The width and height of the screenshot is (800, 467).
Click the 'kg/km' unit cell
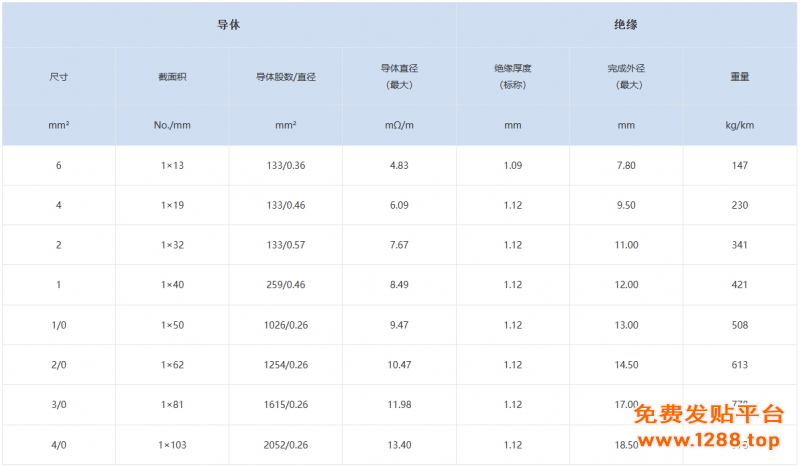pos(740,125)
